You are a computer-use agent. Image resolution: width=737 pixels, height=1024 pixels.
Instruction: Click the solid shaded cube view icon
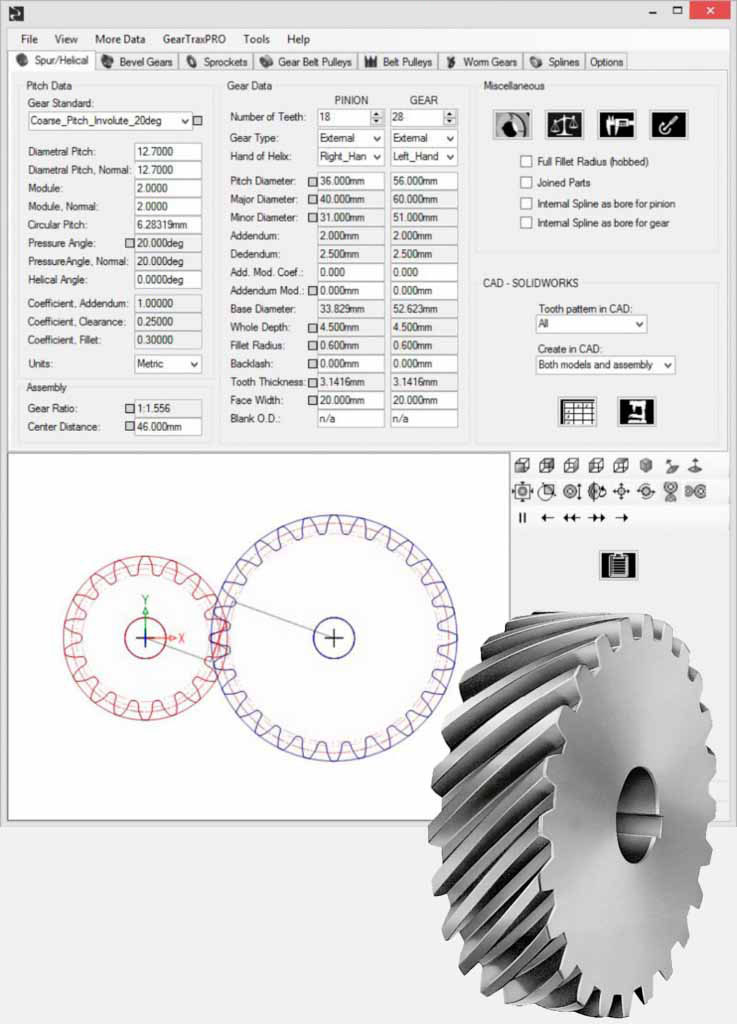tap(645, 465)
